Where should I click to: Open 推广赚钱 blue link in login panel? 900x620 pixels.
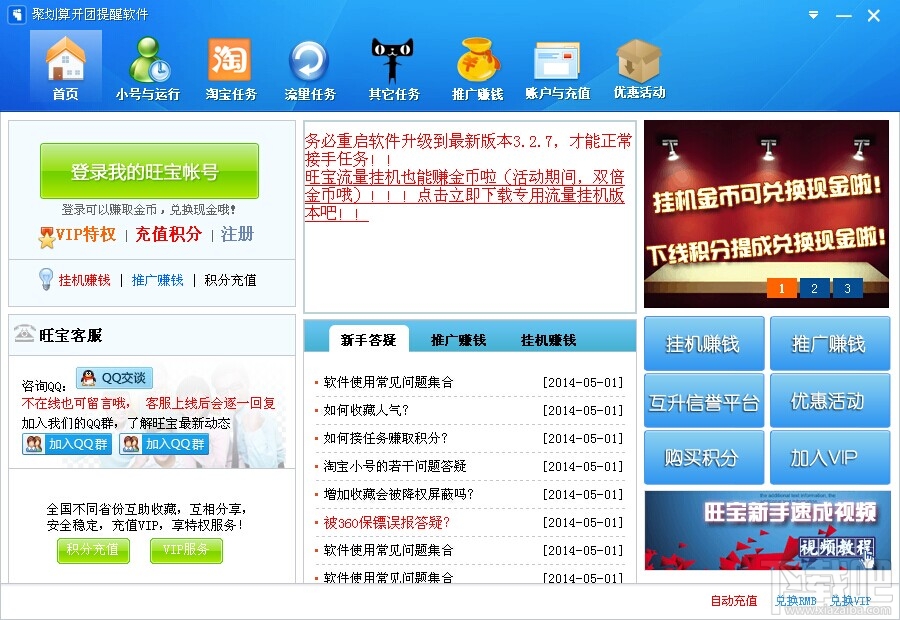point(158,280)
